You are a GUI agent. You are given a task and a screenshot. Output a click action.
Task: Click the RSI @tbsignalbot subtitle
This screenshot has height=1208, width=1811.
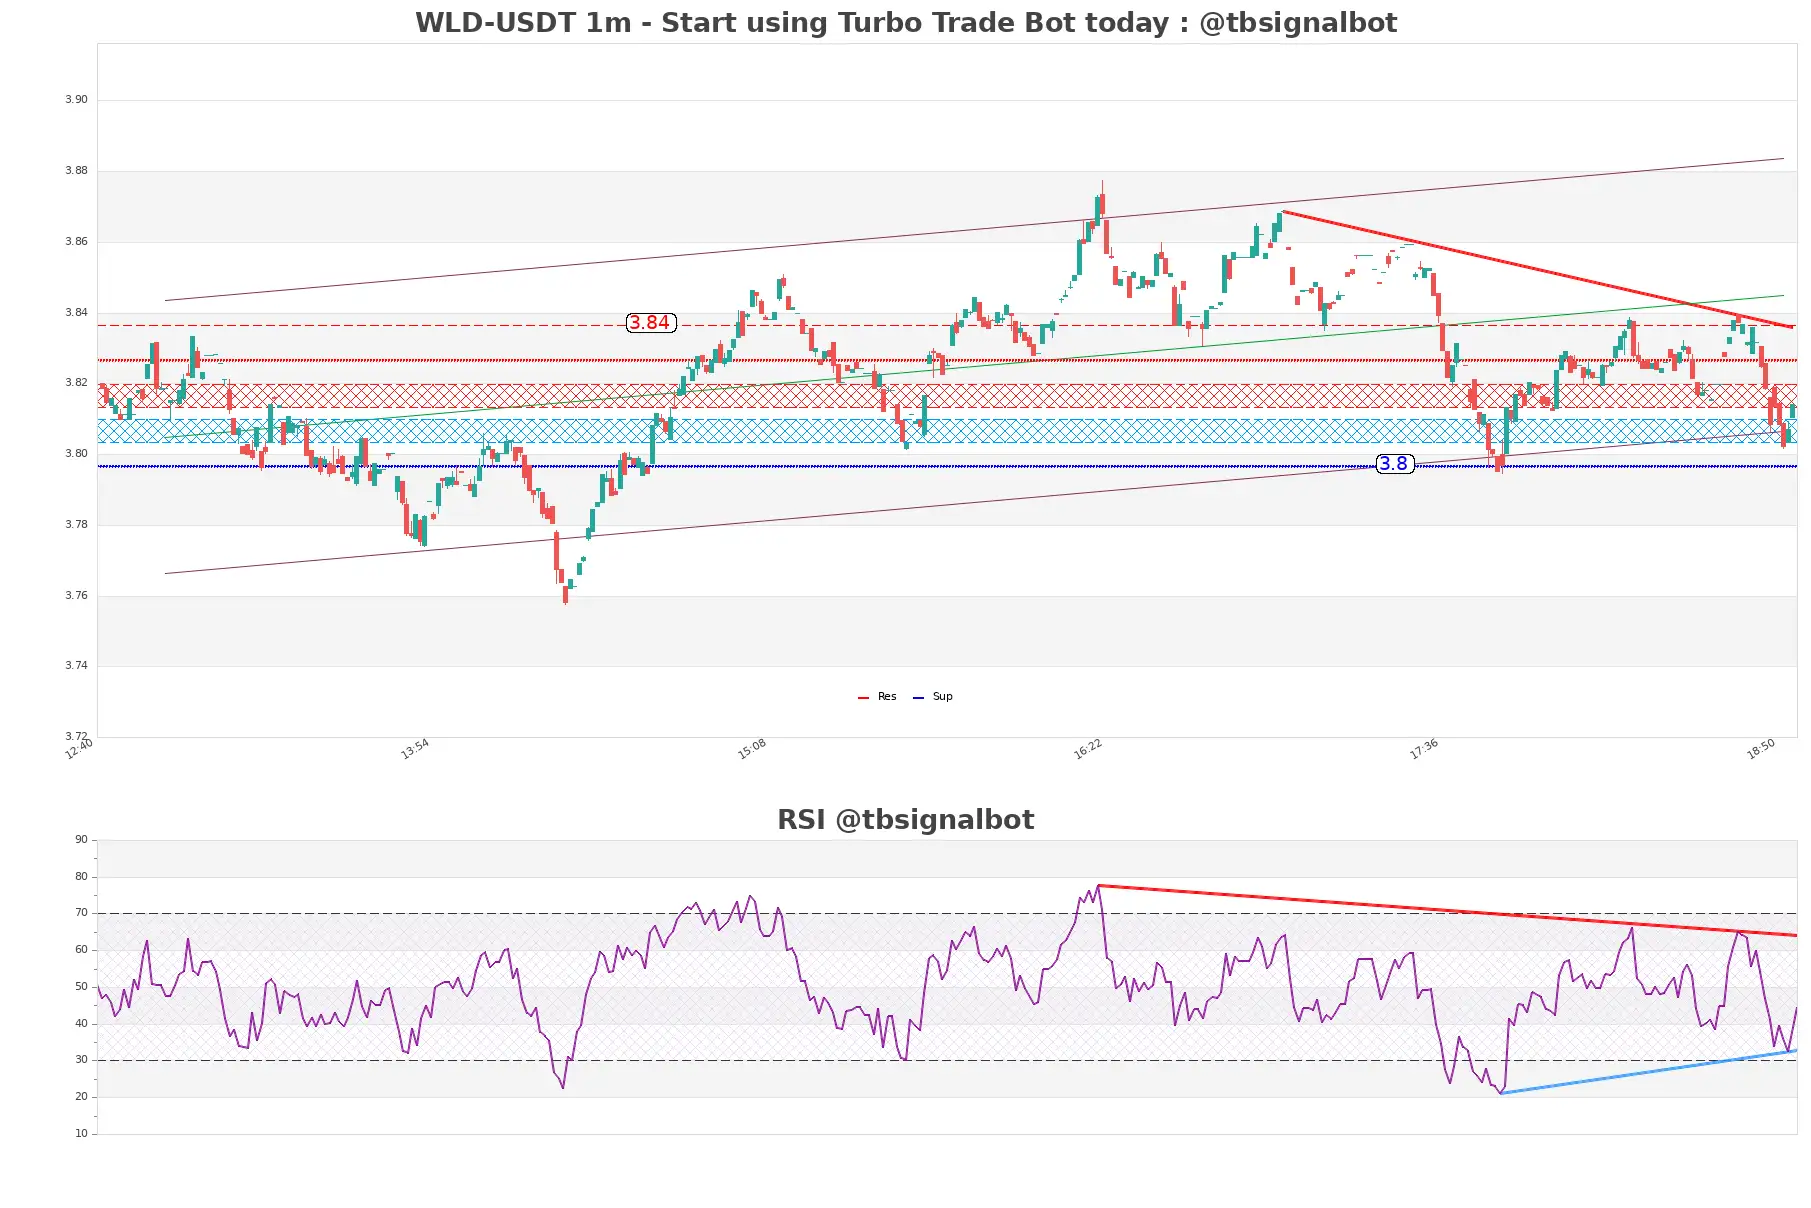pyautogui.click(x=906, y=820)
